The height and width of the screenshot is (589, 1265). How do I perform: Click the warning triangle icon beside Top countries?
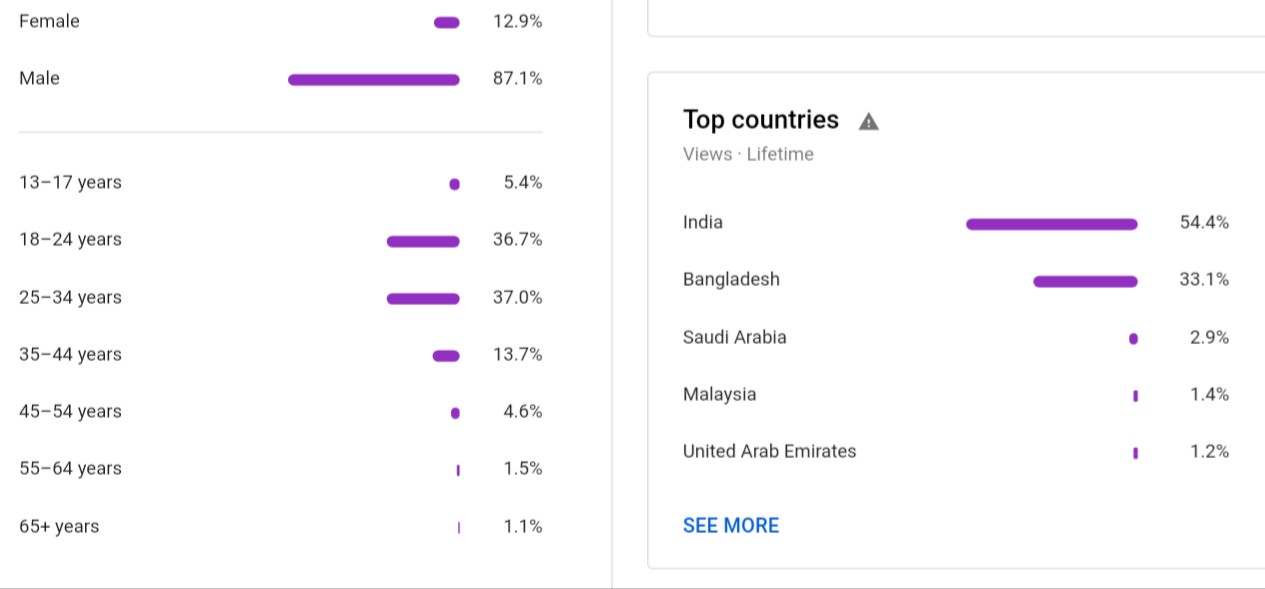pyautogui.click(x=869, y=122)
